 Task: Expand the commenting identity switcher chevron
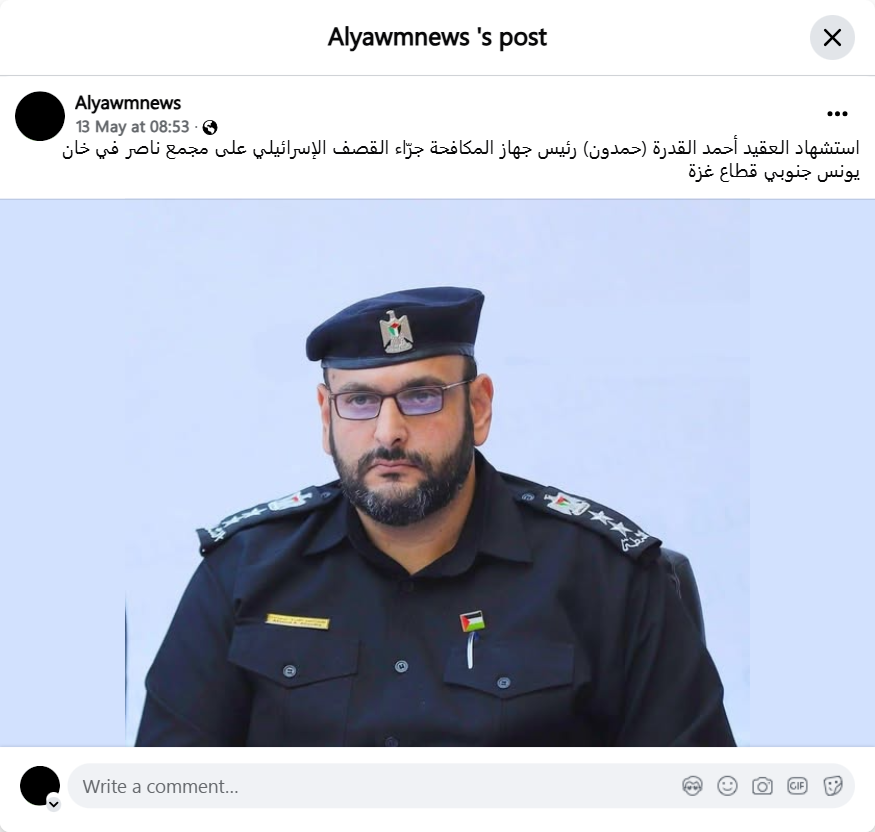click(x=54, y=804)
